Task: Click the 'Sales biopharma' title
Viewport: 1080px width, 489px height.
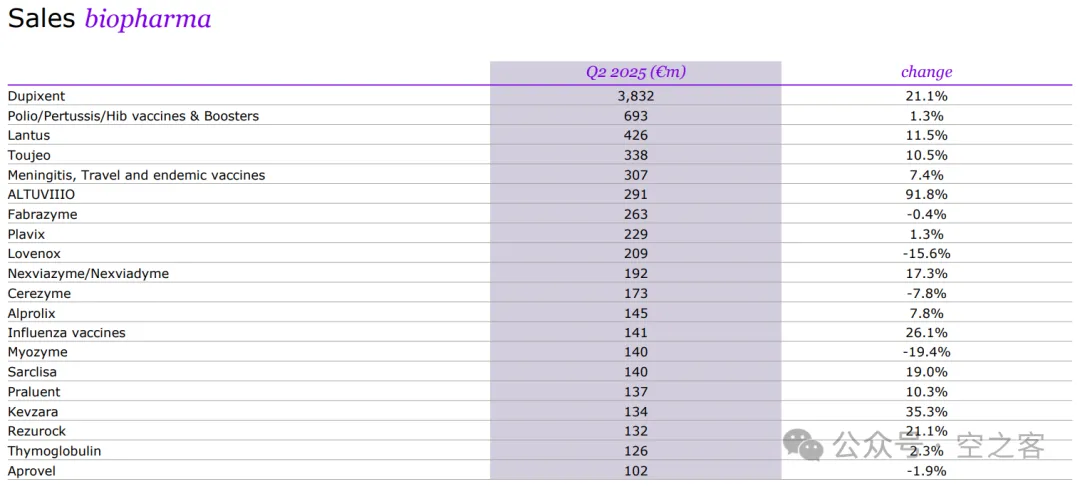Action: pos(109,19)
